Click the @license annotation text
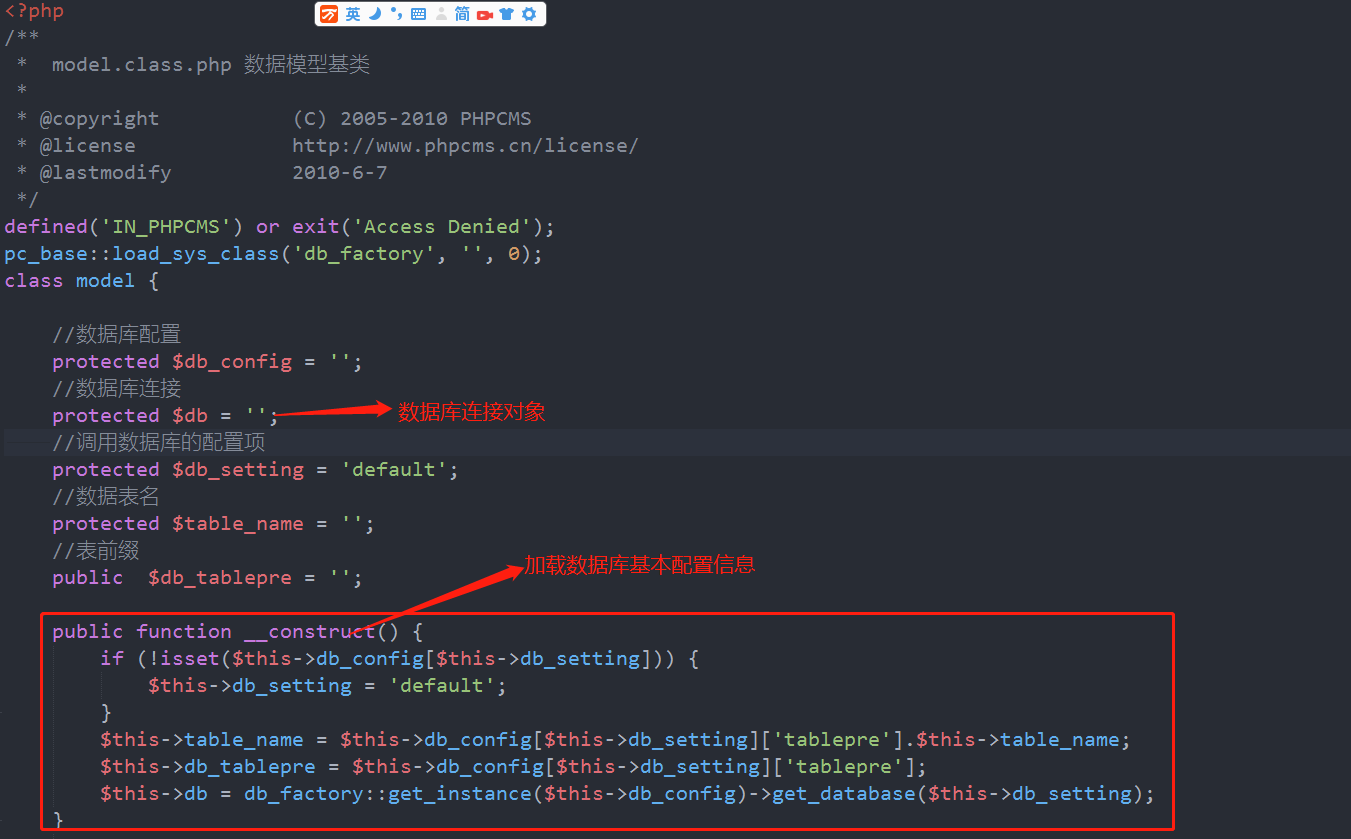 pos(87,146)
